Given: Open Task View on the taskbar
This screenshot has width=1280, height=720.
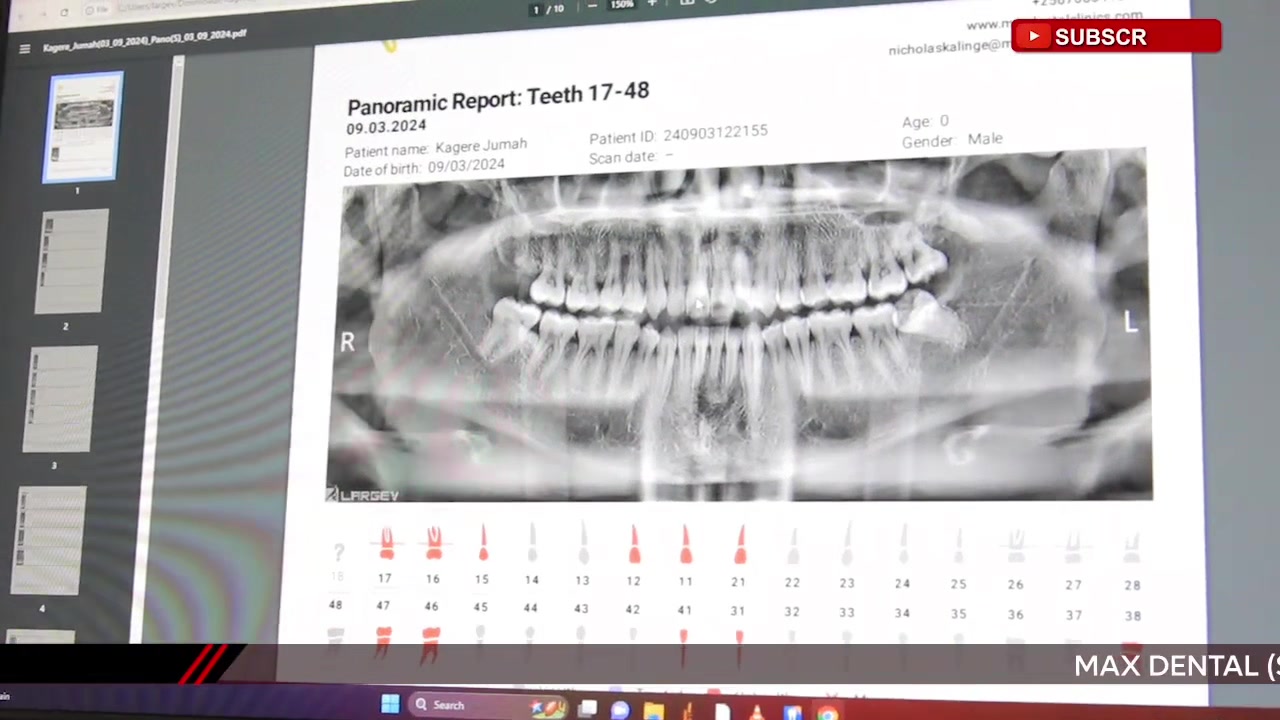Looking at the screenshot, I should (587, 709).
